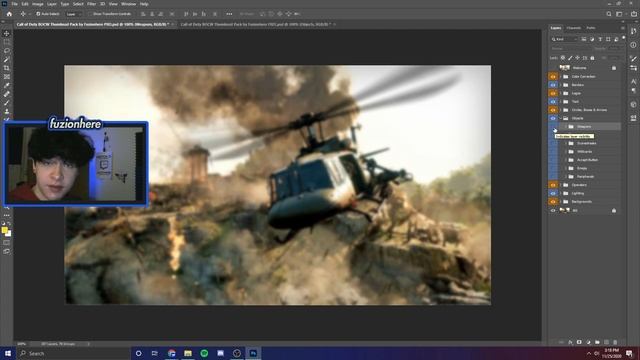The image size is (640, 360).
Task: Open the Character collapsed panel icon
Action: click(633, 82)
